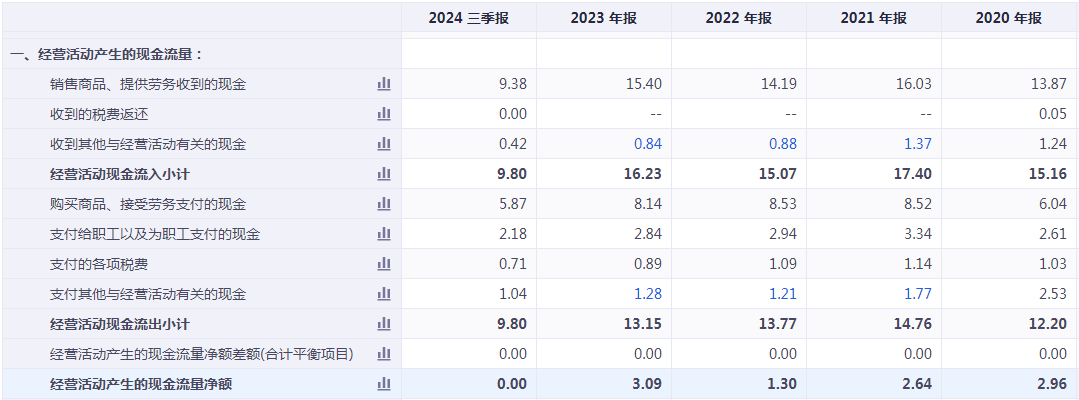Click the 2023 blue value 0.84
1079x400 pixels.
click(647, 144)
